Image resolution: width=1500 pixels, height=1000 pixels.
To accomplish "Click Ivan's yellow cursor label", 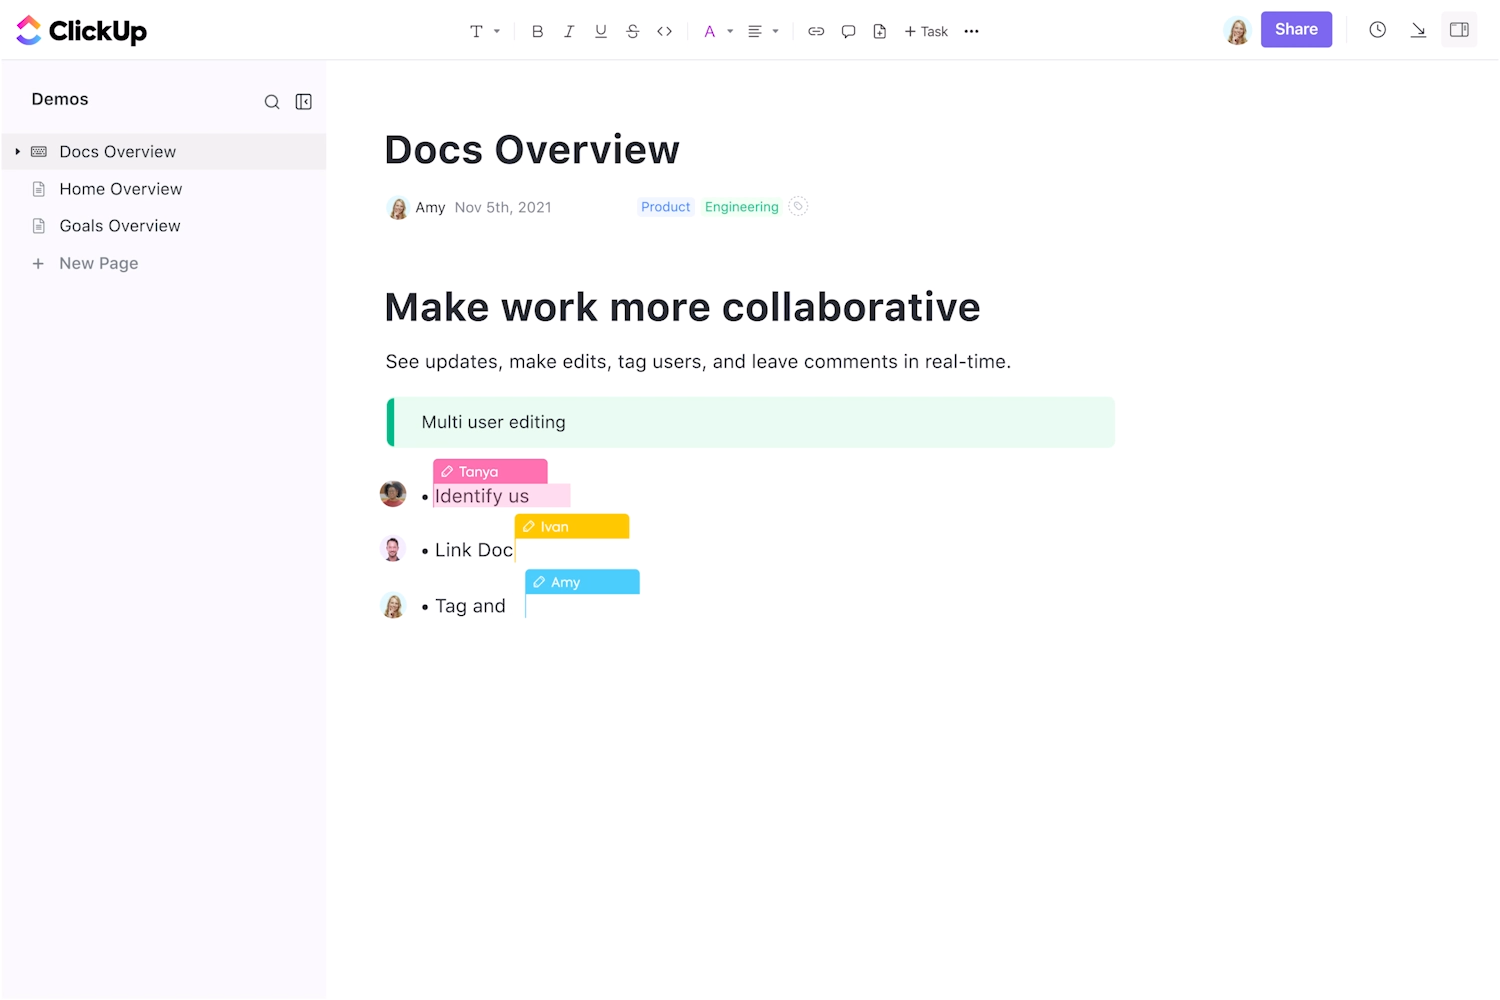I will tap(572, 527).
